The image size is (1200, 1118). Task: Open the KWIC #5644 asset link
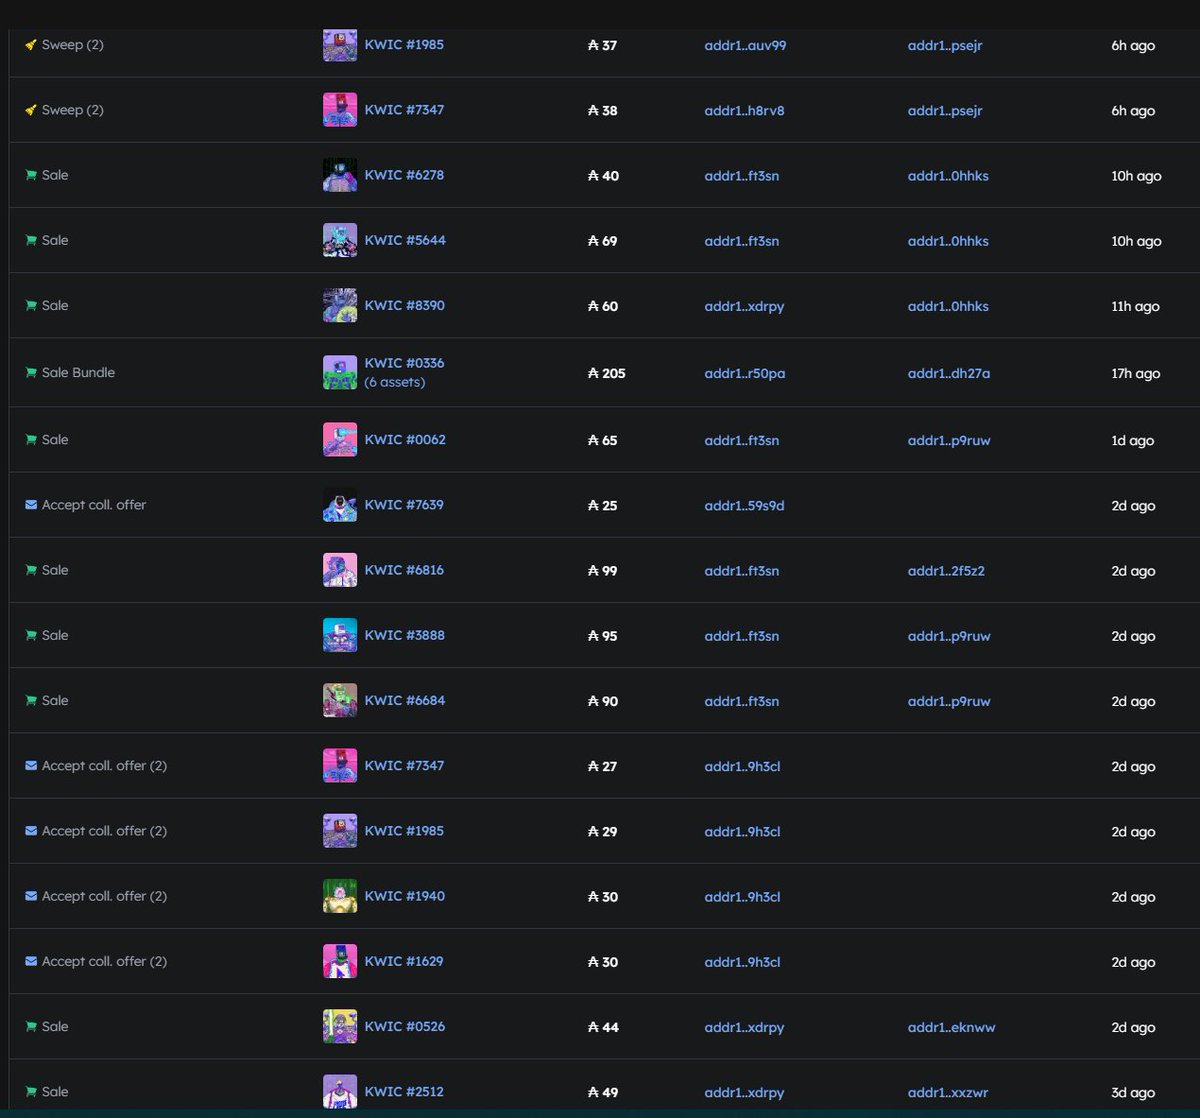[405, 240]
